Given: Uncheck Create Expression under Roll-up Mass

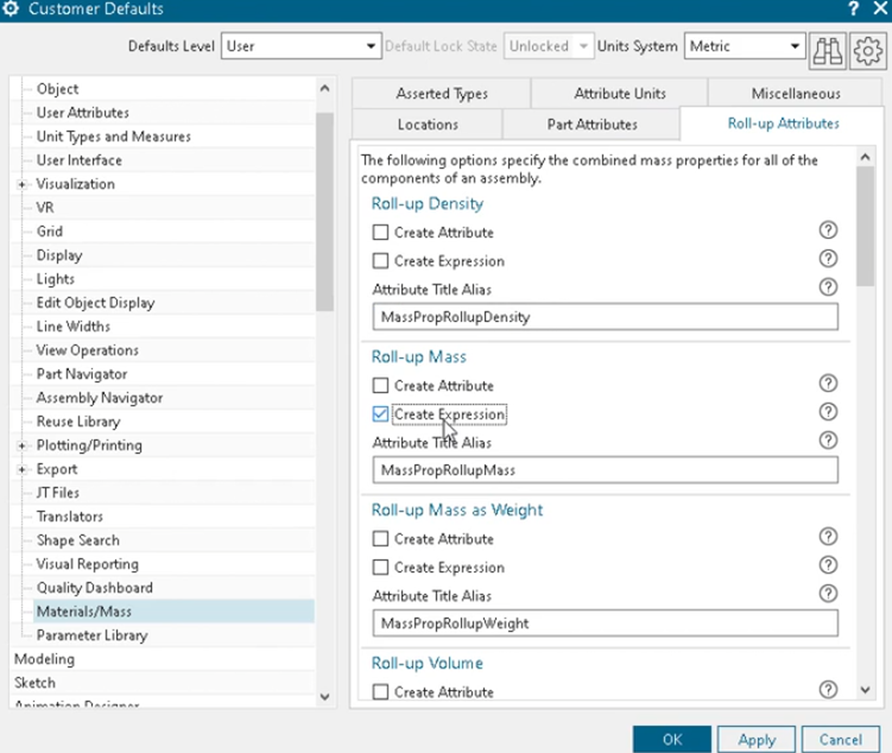Looking at the screenshot, I should [x=380, y=414].
